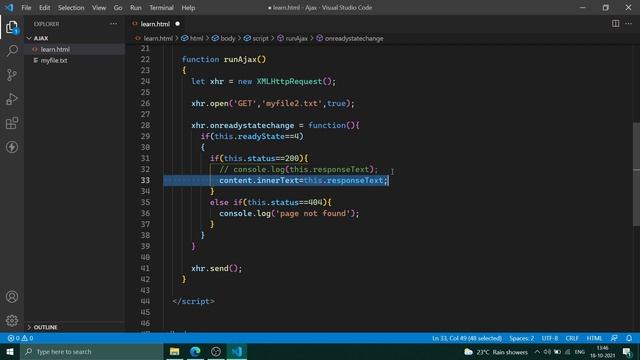Click 'myfile2.txt' string on line 26
The width and height of the screenshot is (640, 360).
coord(292,104)
